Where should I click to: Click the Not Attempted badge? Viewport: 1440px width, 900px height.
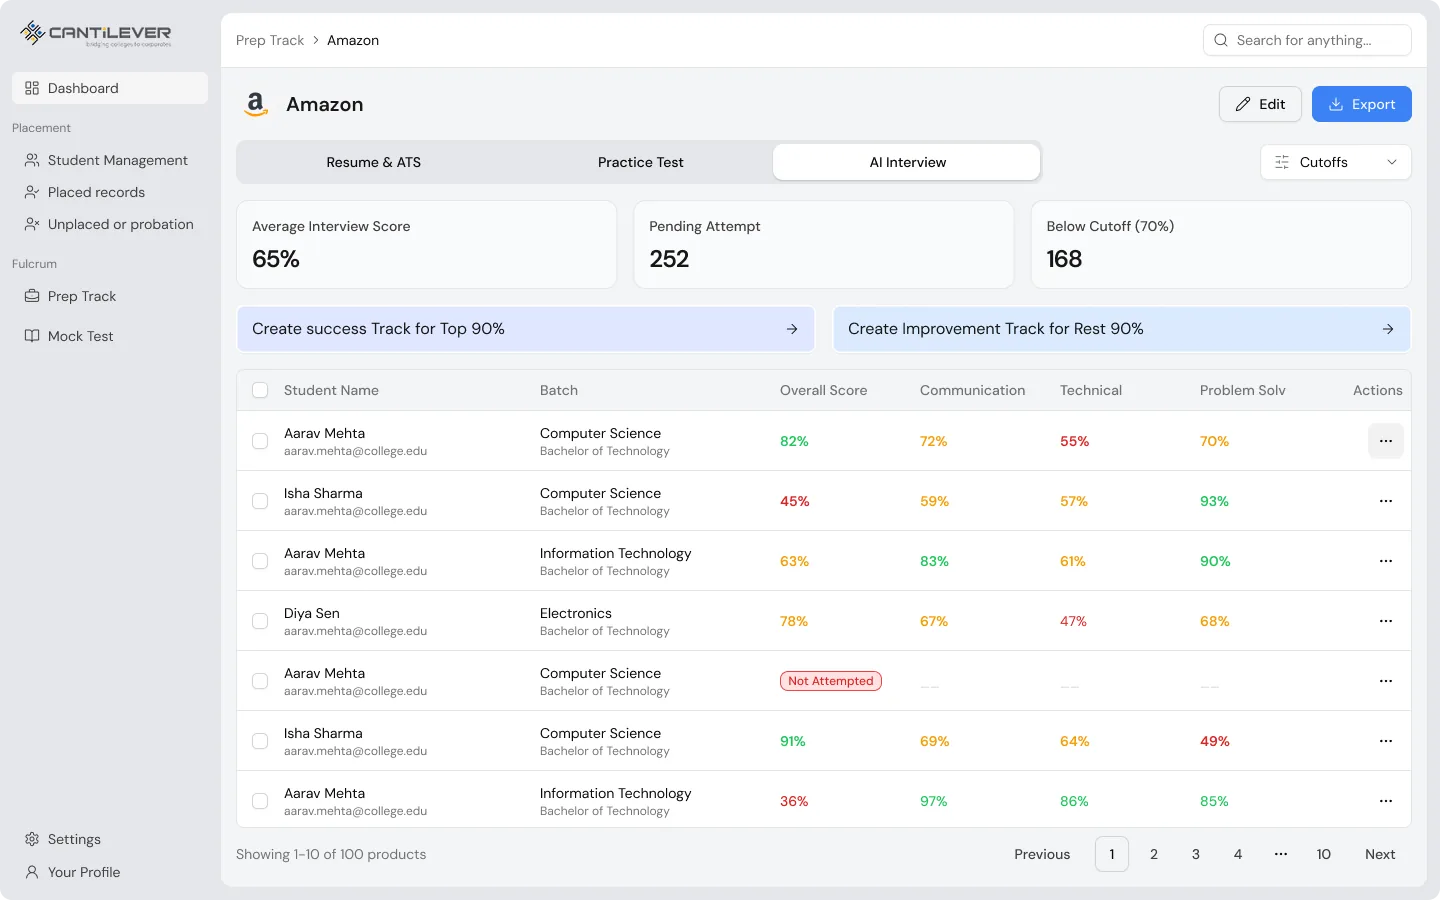(x=830, y=681)
